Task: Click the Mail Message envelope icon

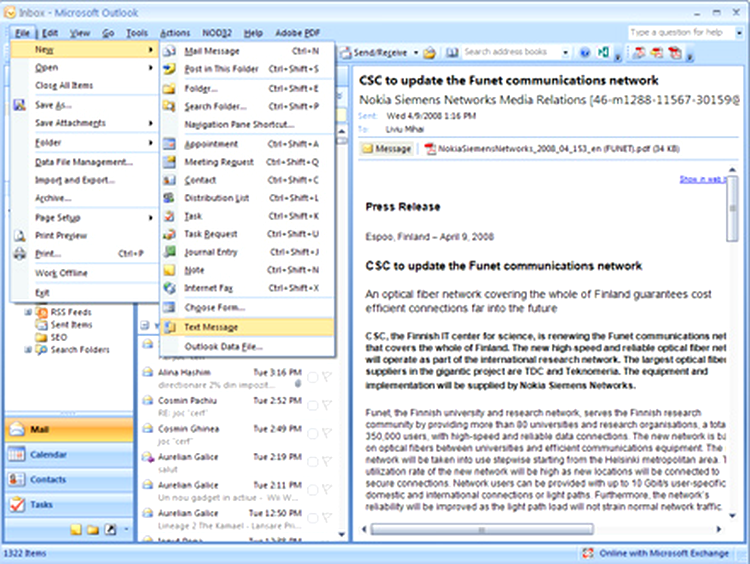Action: click(x=169, y=51)
